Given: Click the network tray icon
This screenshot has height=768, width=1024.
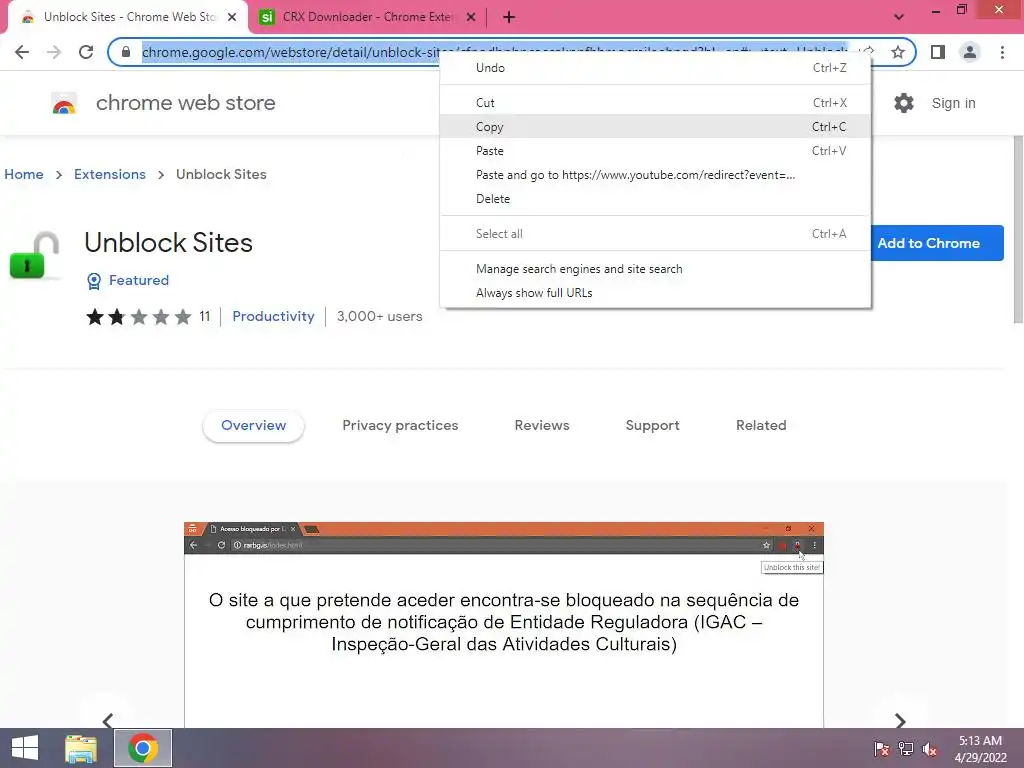Looking at the screenshot, I should point(906,749).
